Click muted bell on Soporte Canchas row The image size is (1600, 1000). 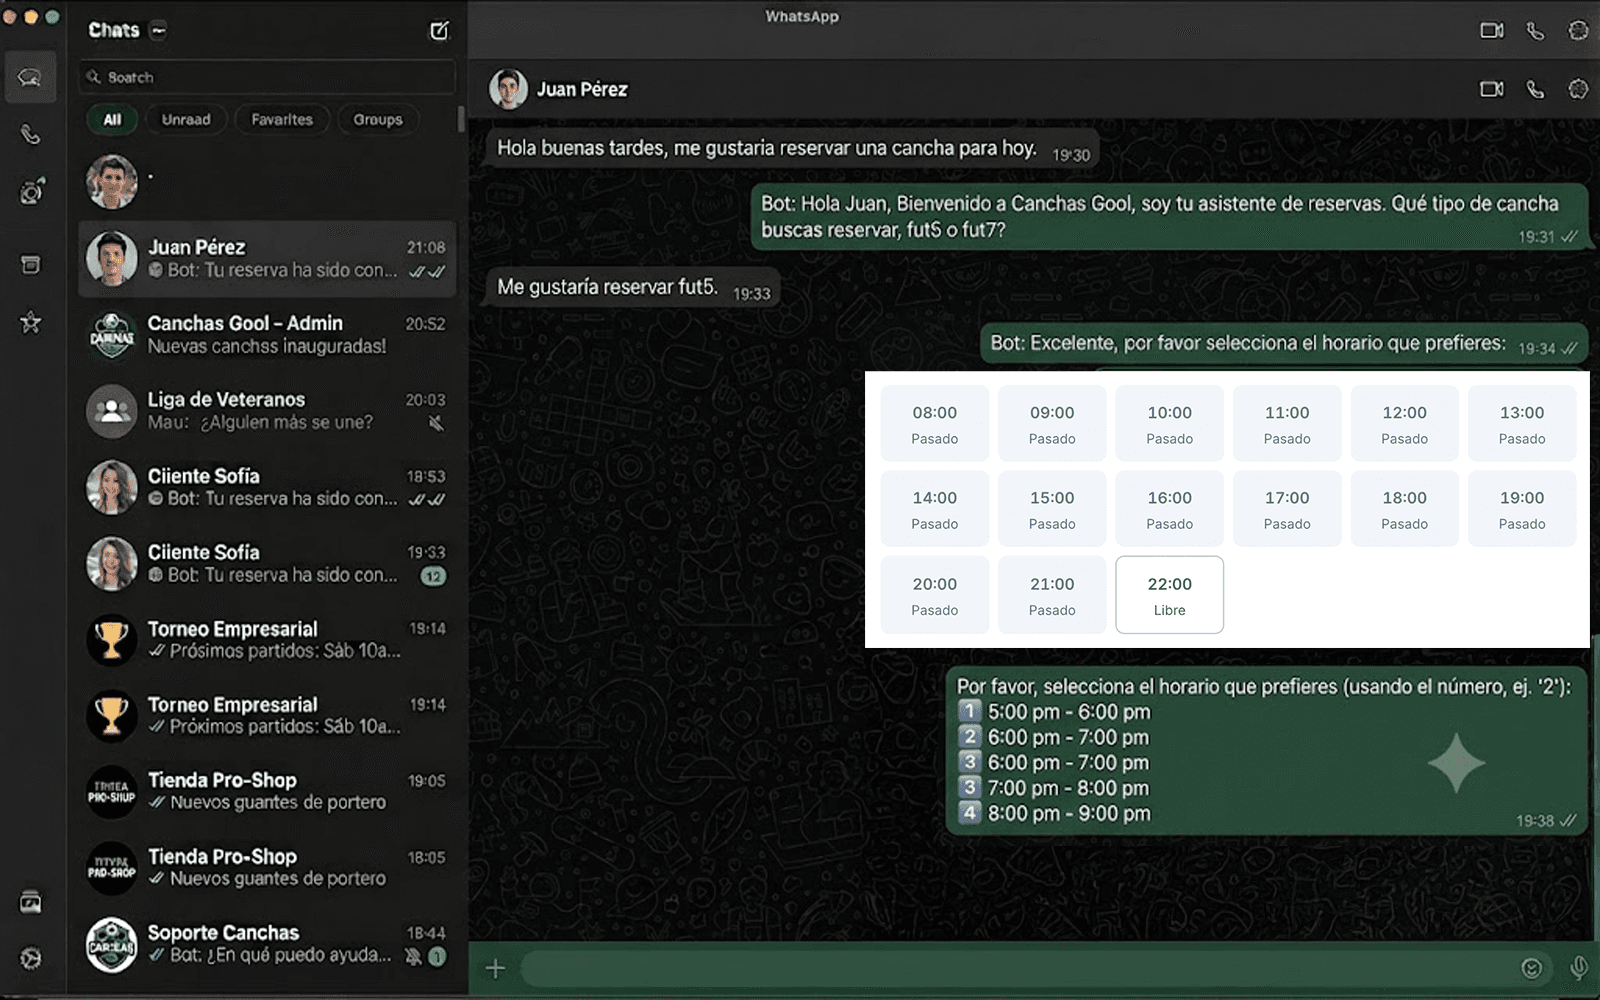412,956
